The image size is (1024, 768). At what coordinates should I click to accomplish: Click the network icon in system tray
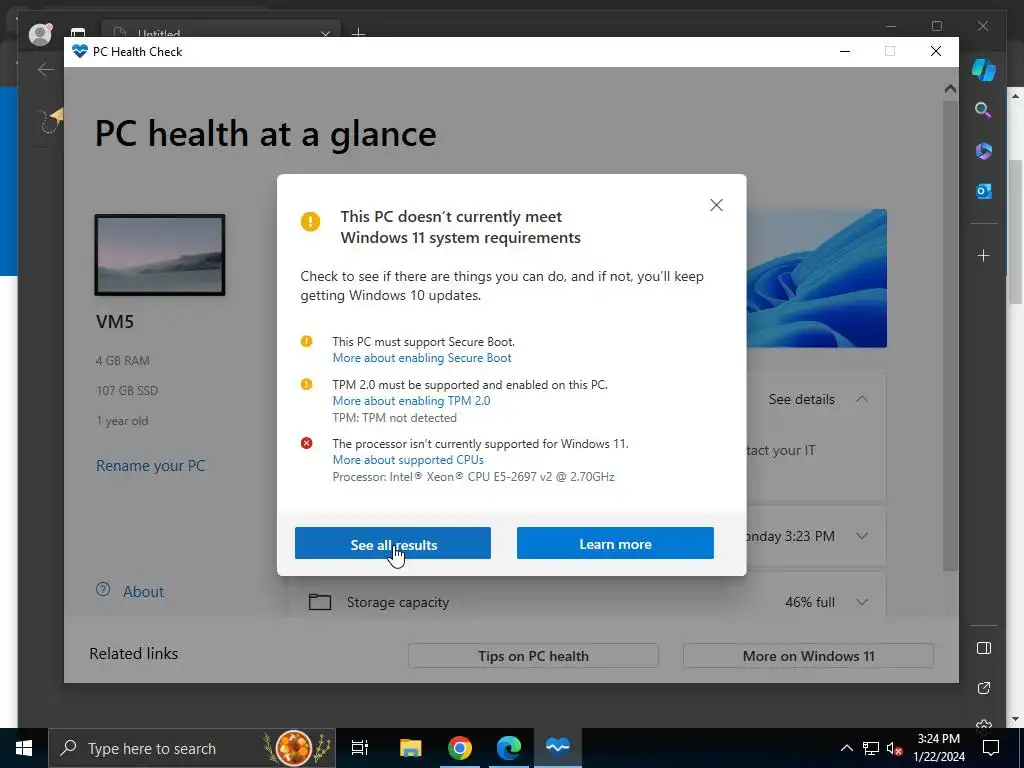coord(871,748)
